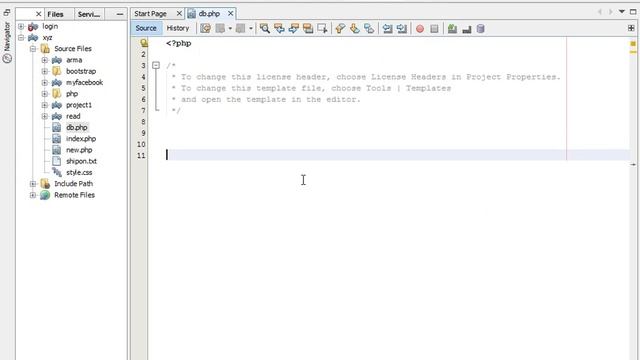640x360 pixels.
Task: Switch to History view
Action: point(178,28)
